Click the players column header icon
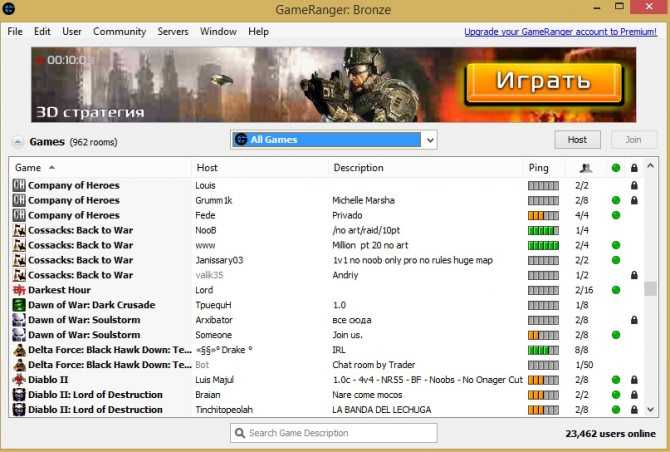The height and width of the screenshot is (452, 670). pyautogui.click(x=586, y=168)
